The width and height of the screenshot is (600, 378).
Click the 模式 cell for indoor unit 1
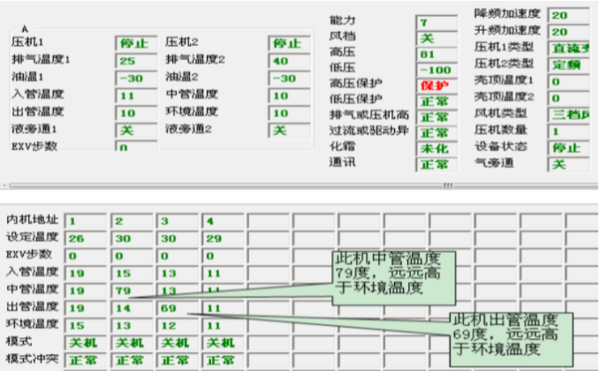(86, 343)
